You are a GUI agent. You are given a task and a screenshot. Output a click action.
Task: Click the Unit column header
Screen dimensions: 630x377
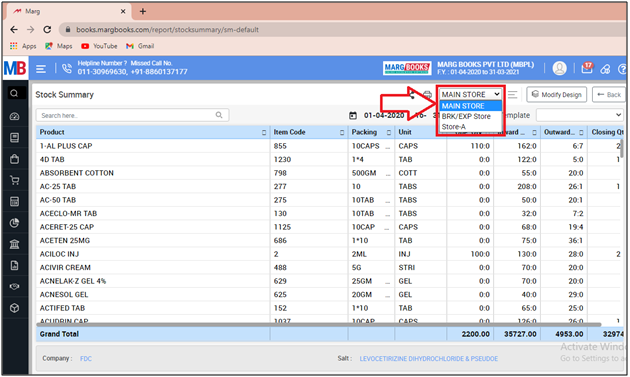420,133
